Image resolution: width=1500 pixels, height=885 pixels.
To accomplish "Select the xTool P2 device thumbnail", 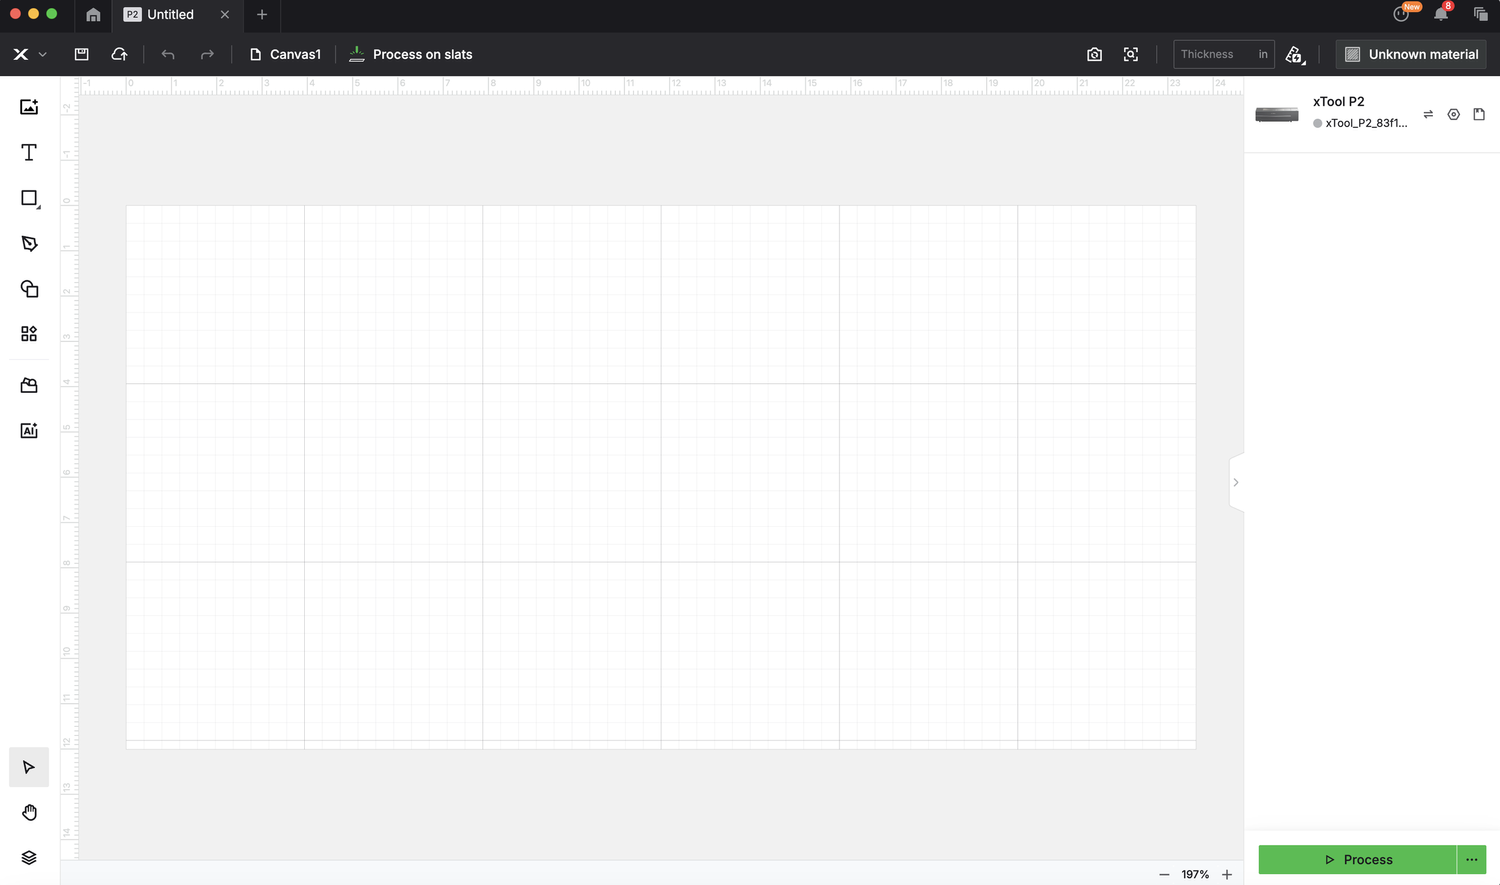I will coord(1277,114).
